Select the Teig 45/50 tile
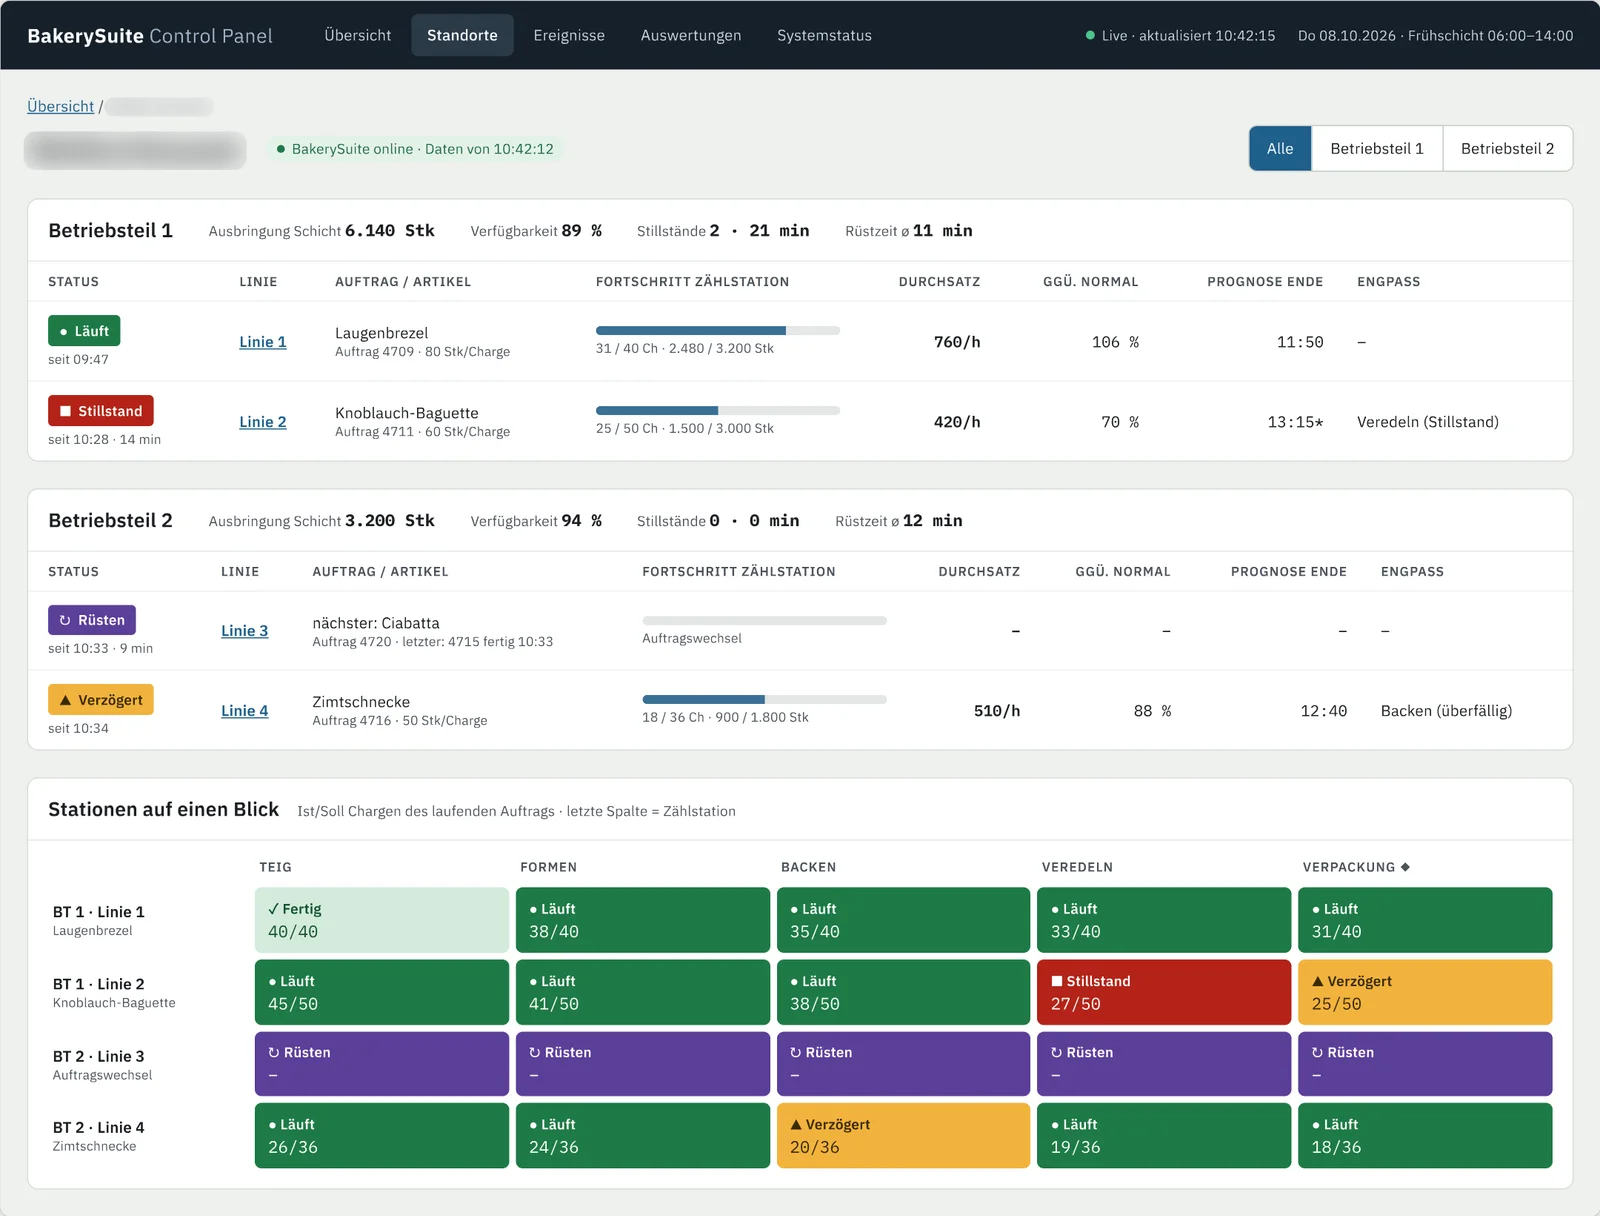Image resolution: width=1600 pixels, height=1216 pixels. pos(382,992)
